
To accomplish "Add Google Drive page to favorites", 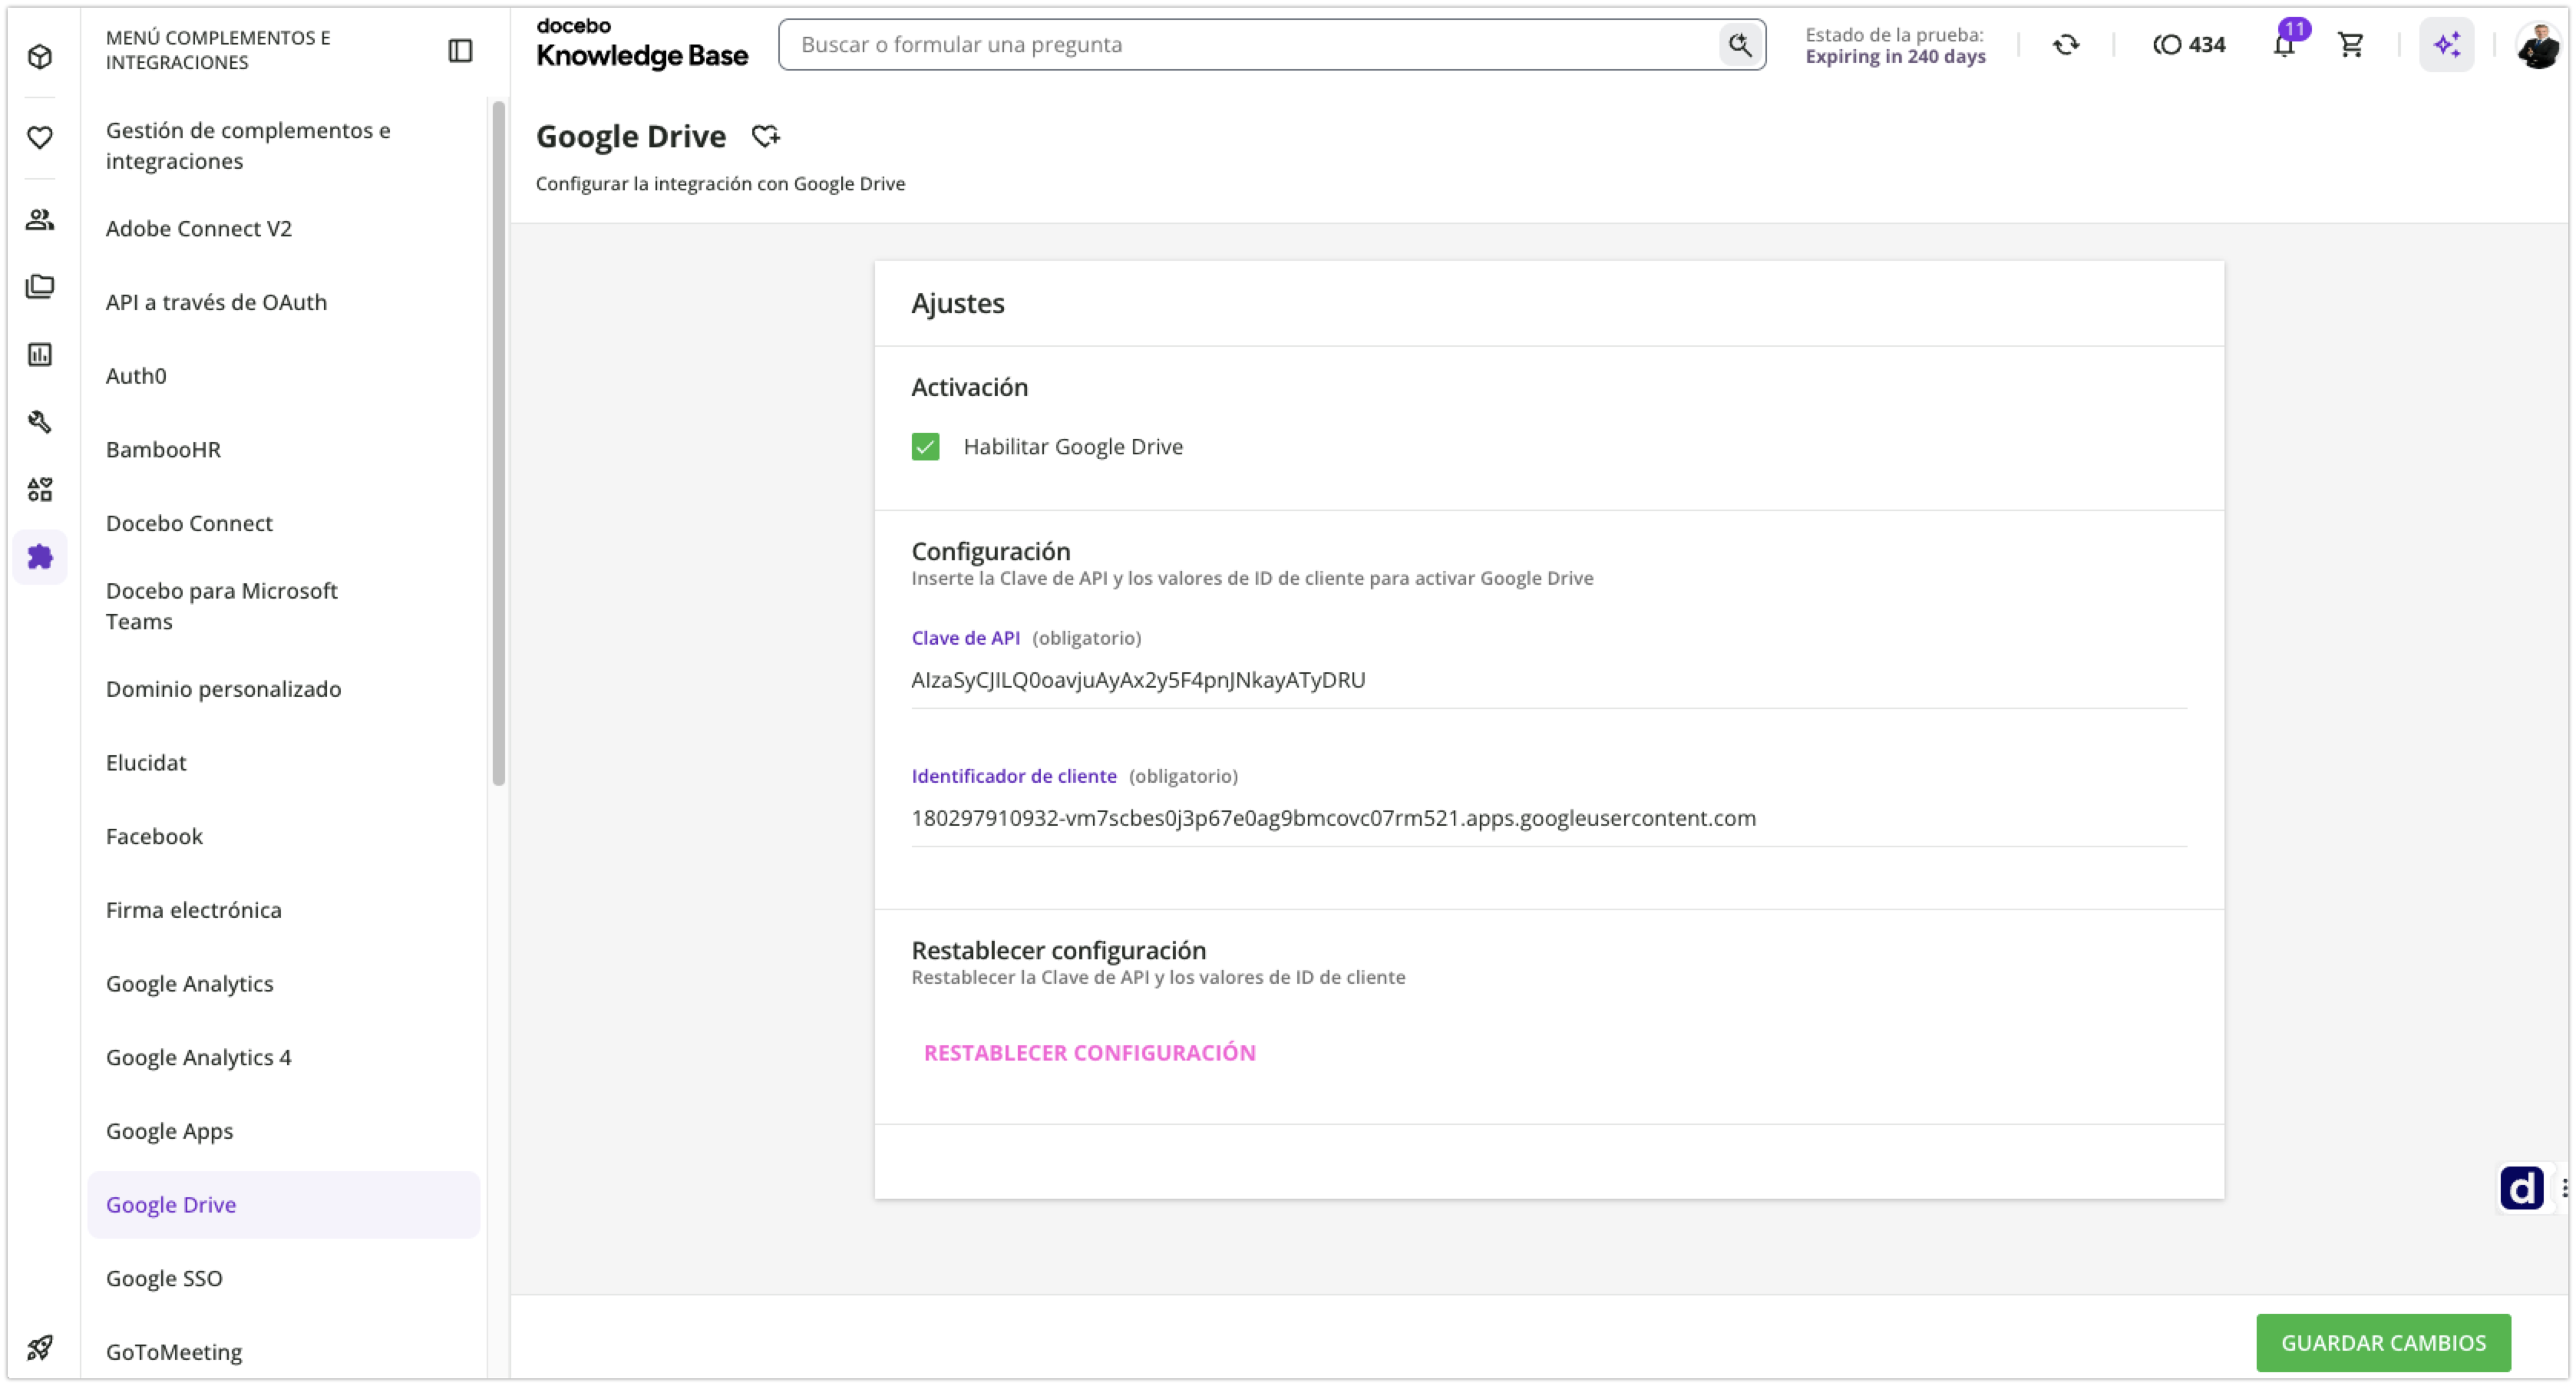I will point(766,136).
